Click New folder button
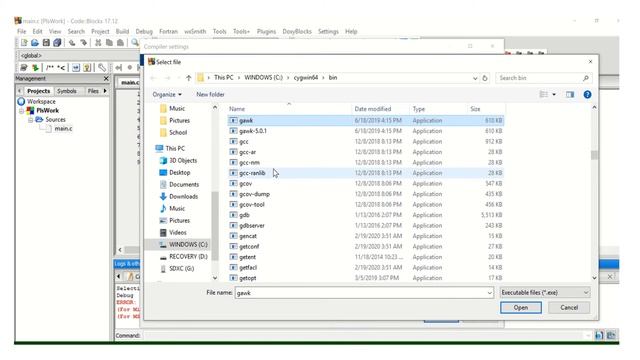This screenshot has width=640, height=360. [x=210, y=95]
